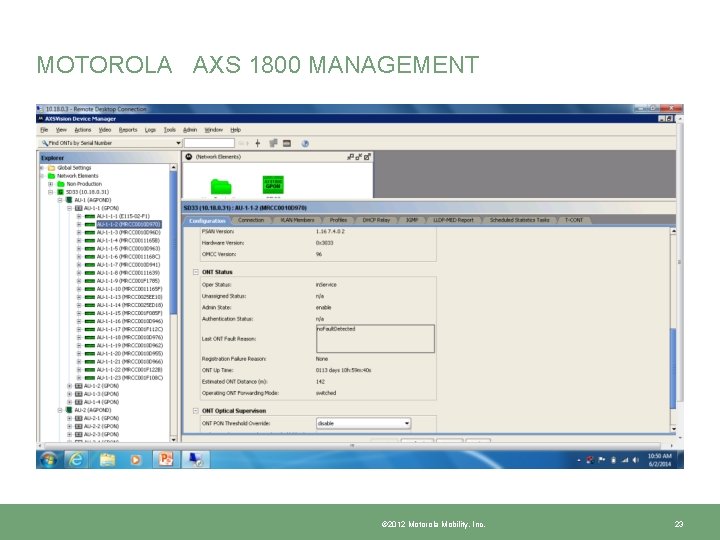This screenshot has width=720, height=540.
Task: Click the network devices toolbar icon
Action: pyautogui.click(x=273, y=143)
